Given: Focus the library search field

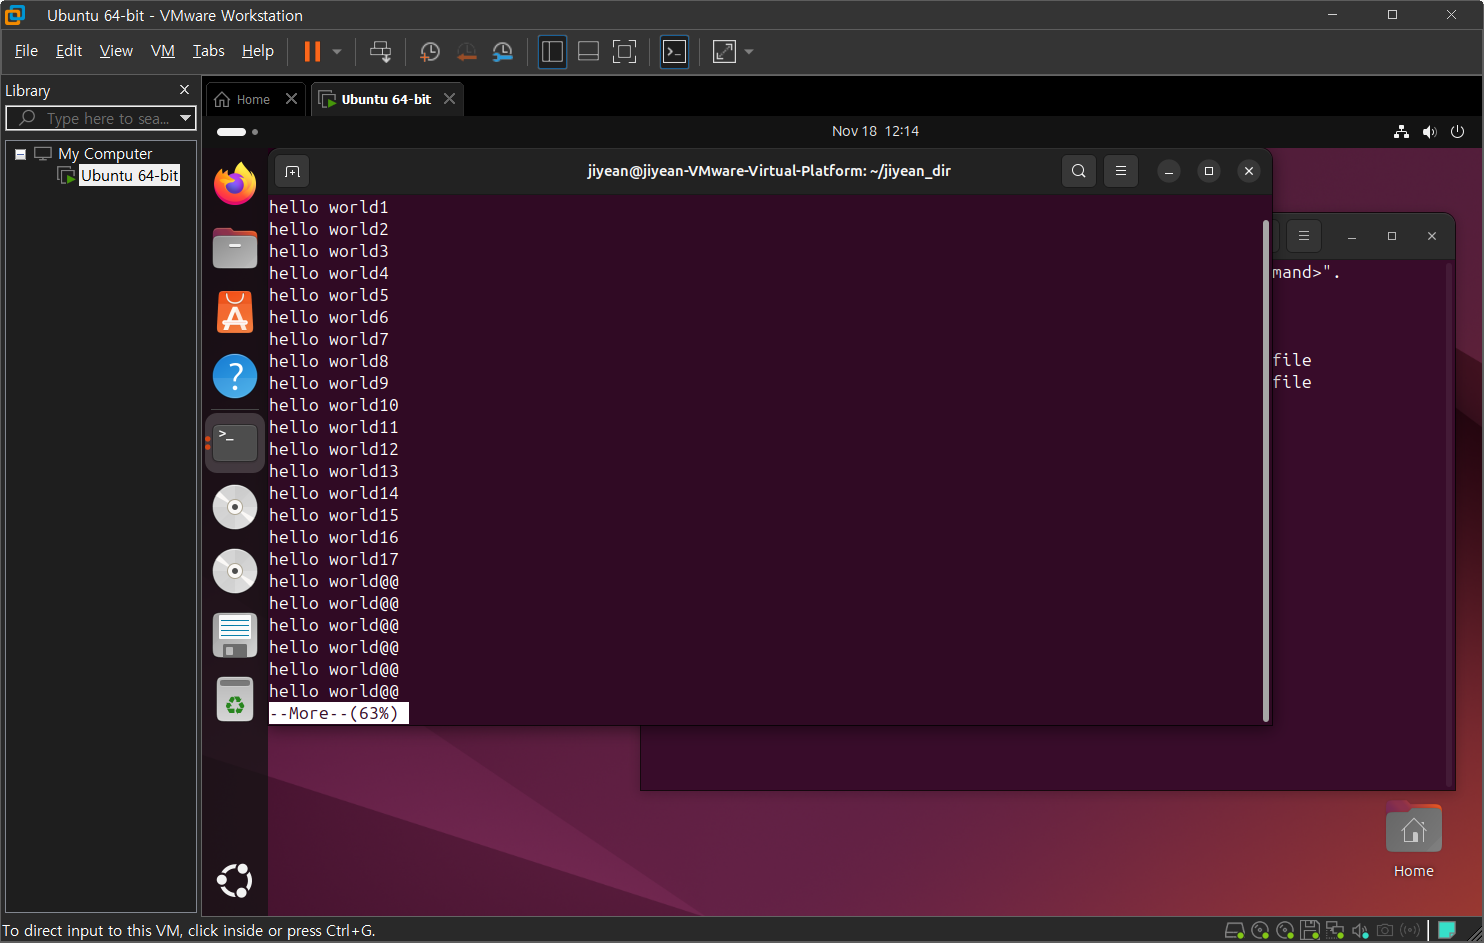Looking at the screenshot, I should 100,118.
